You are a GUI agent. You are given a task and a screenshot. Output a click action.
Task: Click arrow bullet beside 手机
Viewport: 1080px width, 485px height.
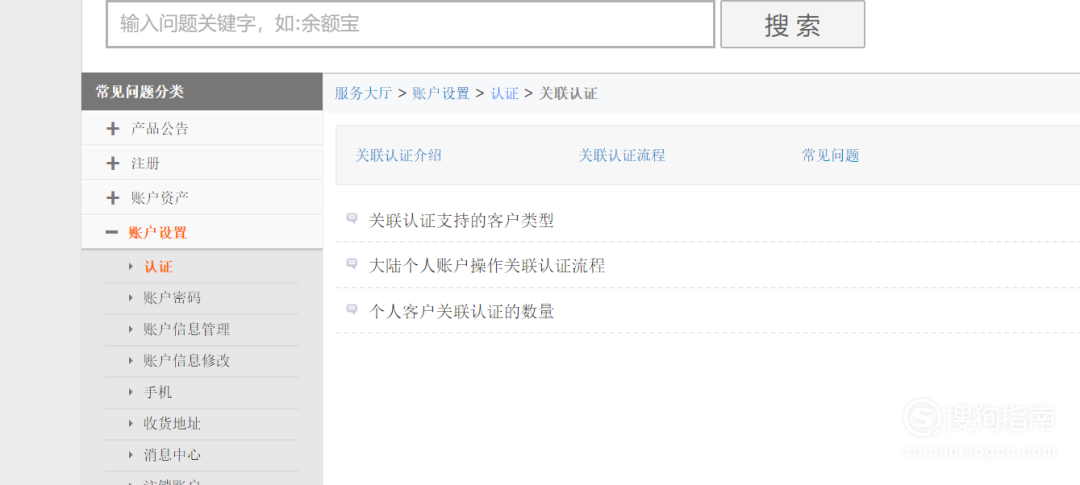[x=131, y=393]
